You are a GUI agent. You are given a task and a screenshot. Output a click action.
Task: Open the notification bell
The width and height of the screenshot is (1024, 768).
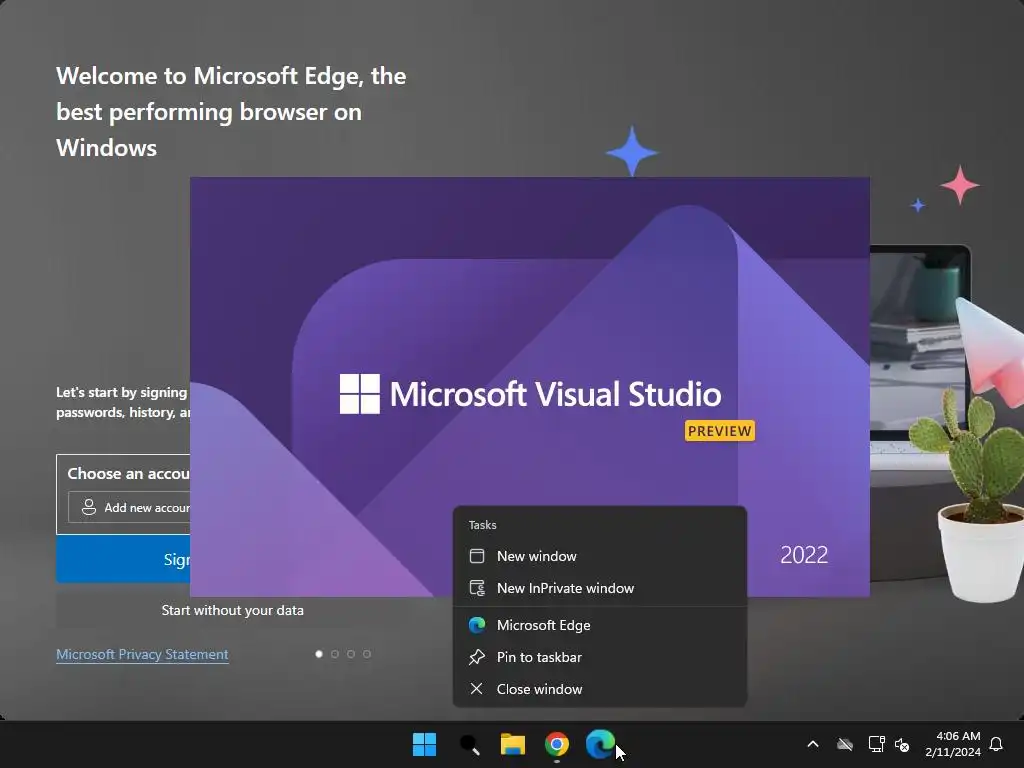click(996, 744)
